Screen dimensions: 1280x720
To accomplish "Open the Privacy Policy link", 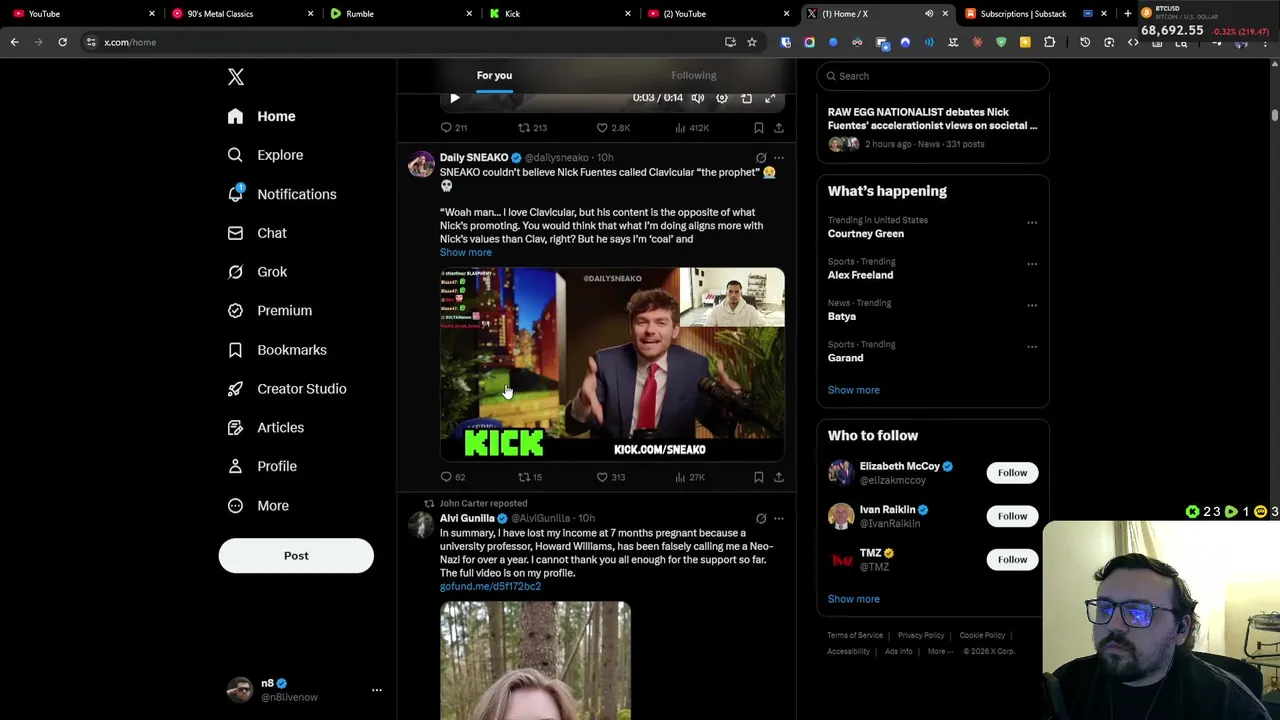I will coord(921,636).
